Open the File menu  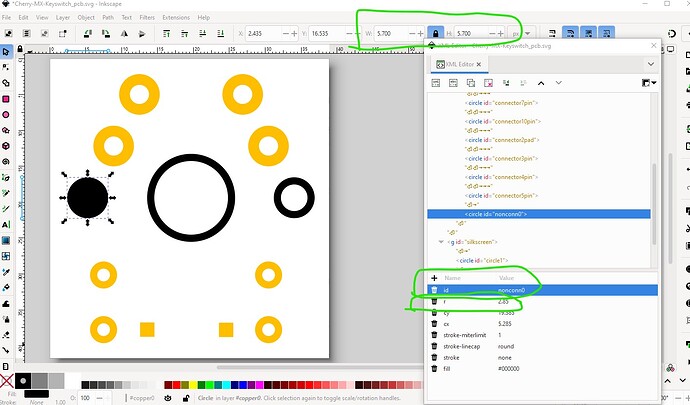click(6, 18)
